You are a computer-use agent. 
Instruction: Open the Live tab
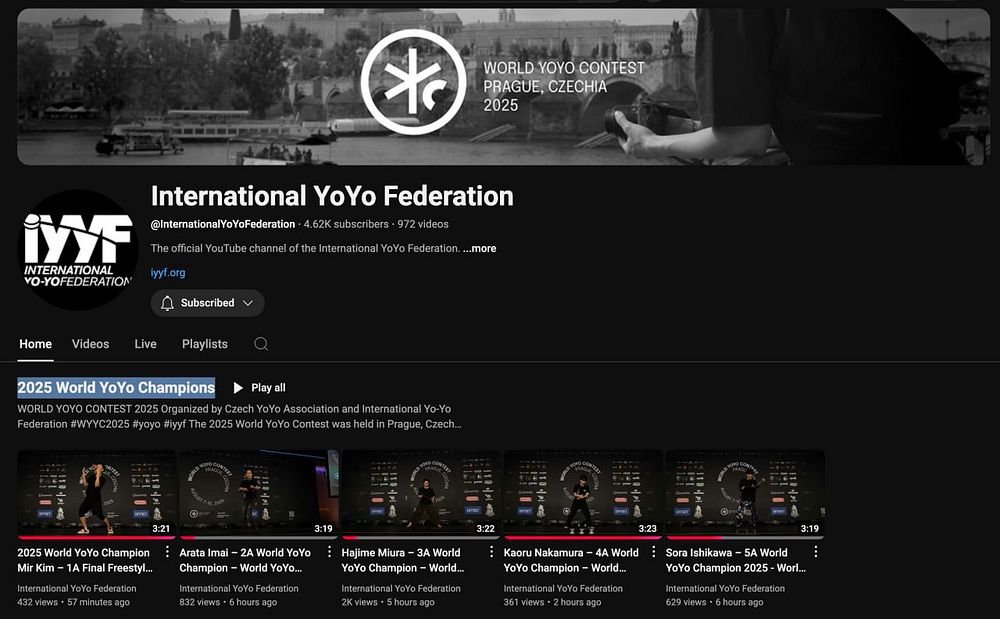[145, 344]
